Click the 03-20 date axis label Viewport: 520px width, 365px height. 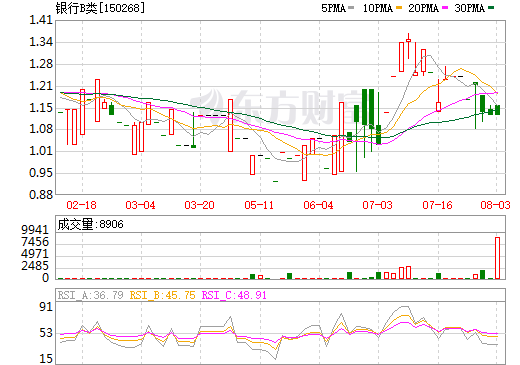[199, 205]
